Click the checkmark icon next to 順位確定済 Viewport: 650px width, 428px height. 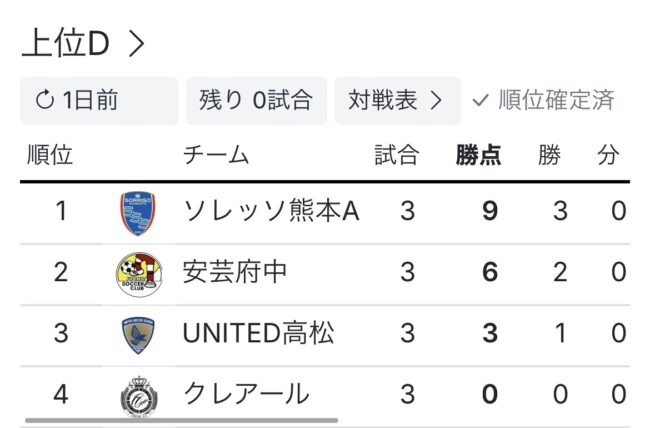click(480, 101)
